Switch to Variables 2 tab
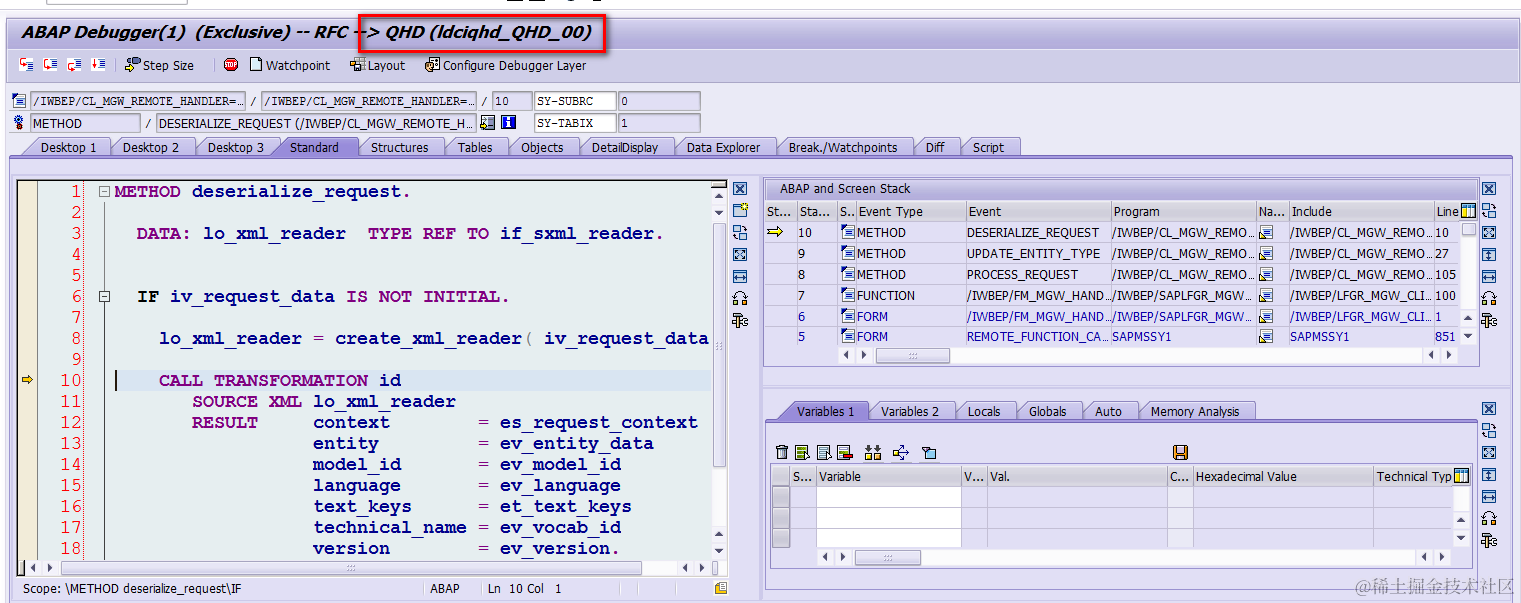The width and height of the screenshot is (1521, 603). tap(909, 411)
